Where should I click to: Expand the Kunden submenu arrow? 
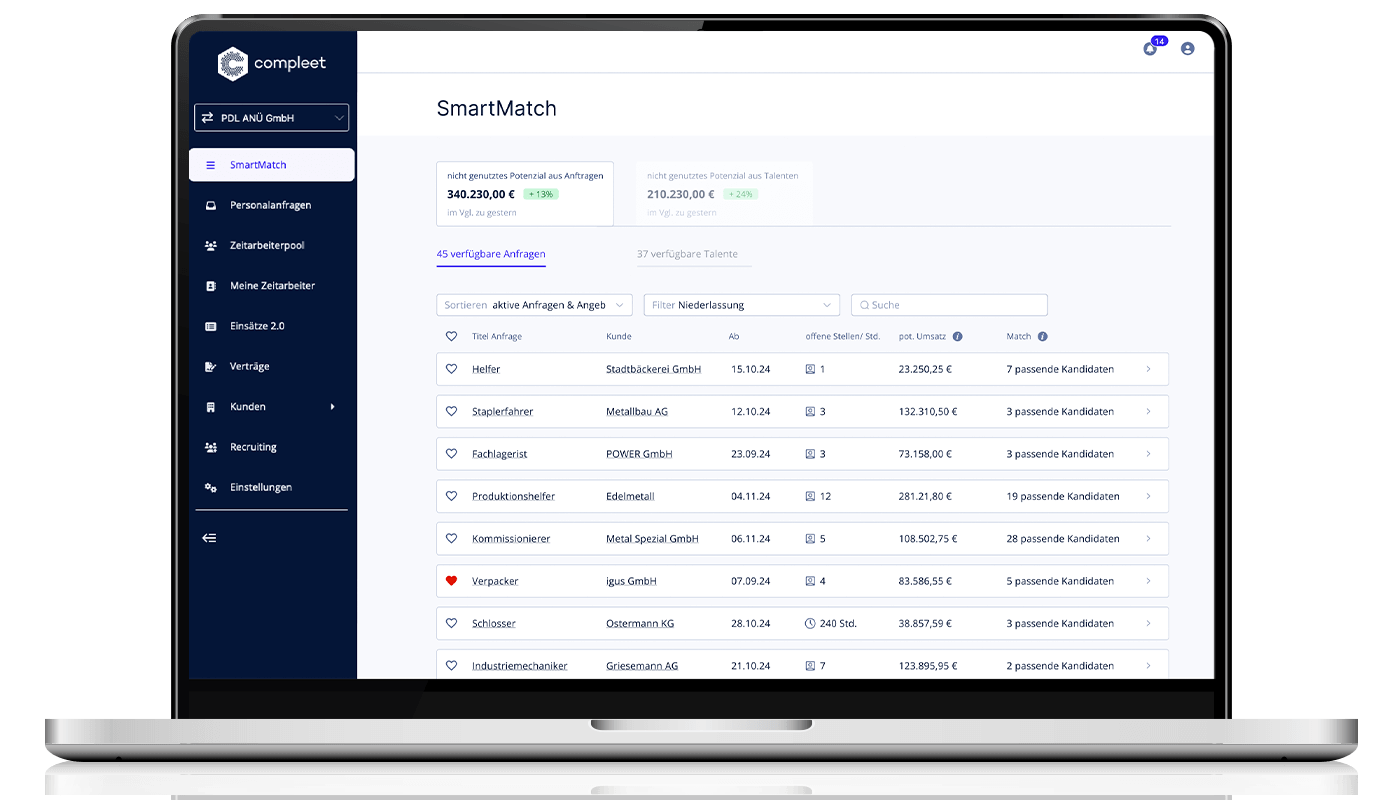pyautogui.click(x=332, y=407)
